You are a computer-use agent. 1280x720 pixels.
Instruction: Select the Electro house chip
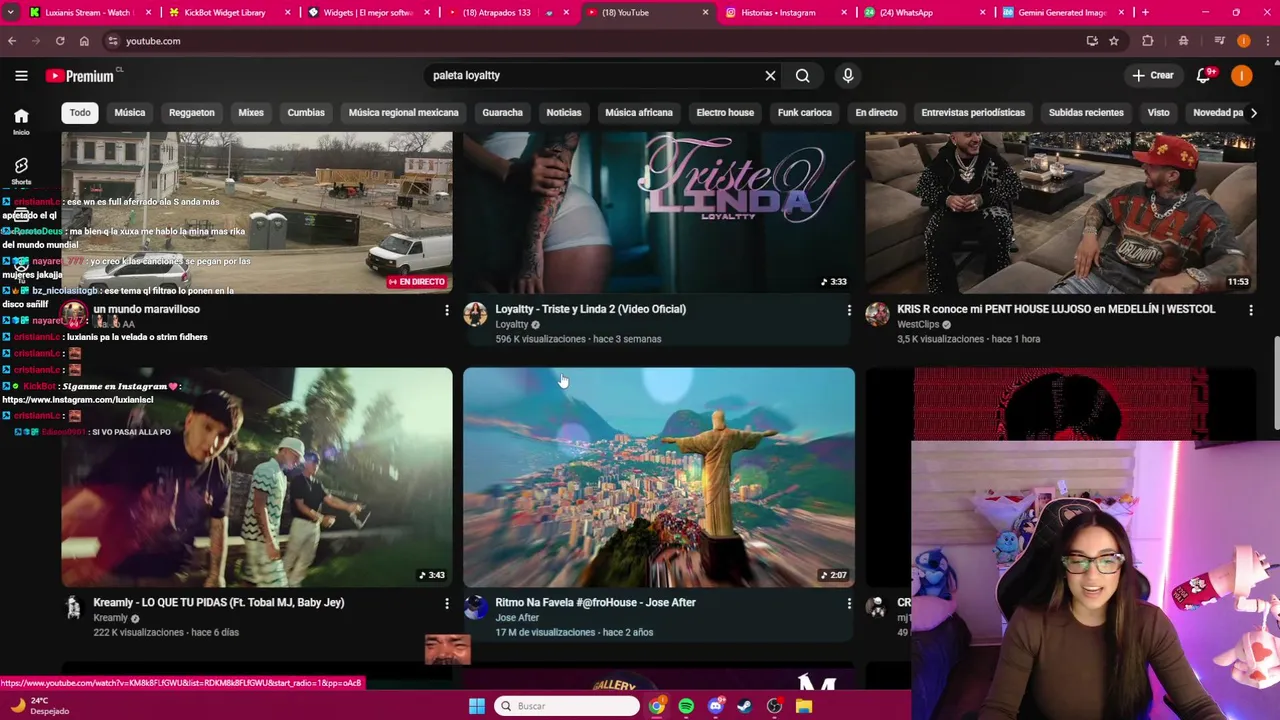click(725, 112)
